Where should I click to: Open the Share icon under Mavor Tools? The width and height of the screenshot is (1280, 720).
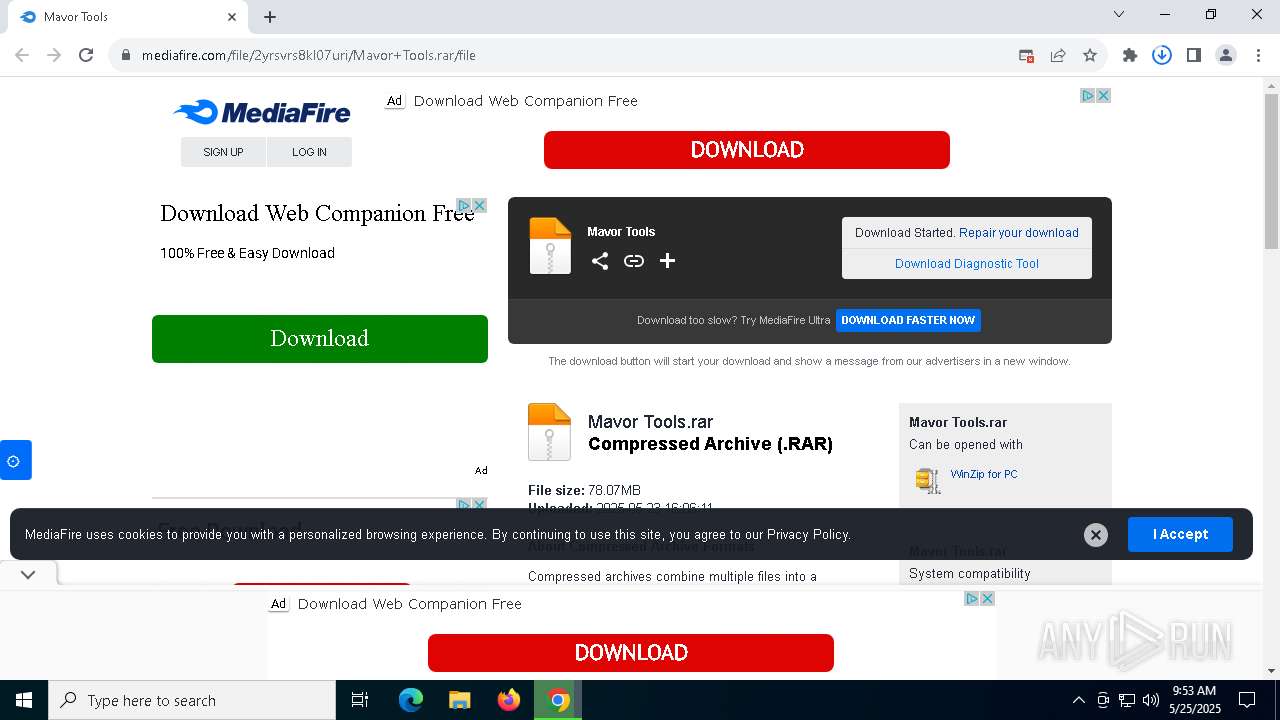pos(600,261)
